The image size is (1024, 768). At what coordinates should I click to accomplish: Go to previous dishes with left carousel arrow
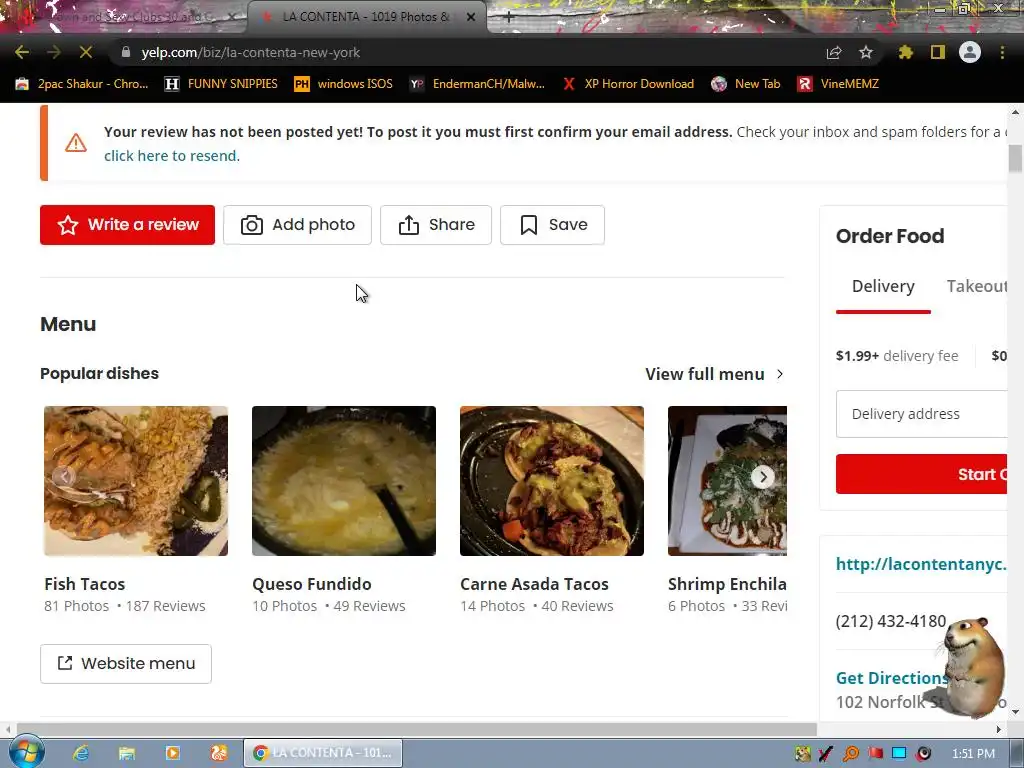click(x=63, y=477)
